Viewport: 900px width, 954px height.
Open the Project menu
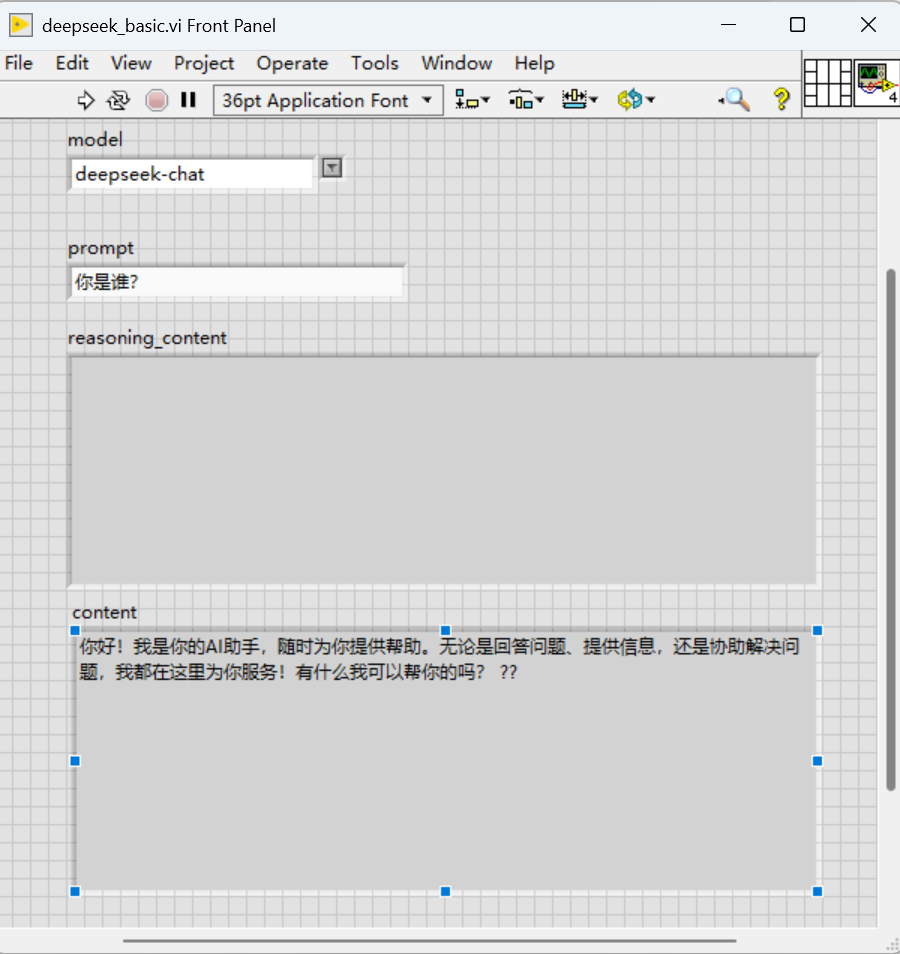(x=204, y=63)
